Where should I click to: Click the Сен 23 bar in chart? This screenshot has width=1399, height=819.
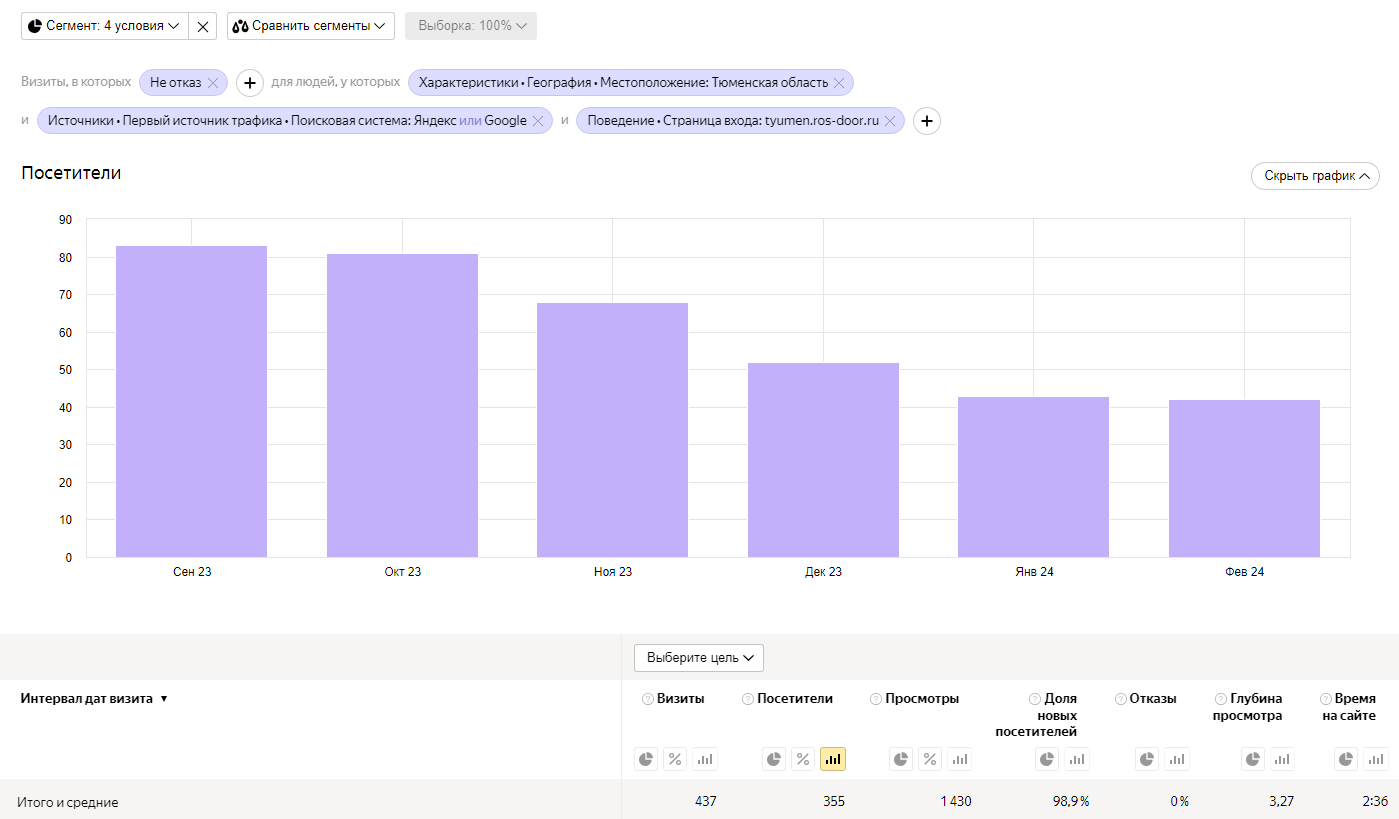coord(191,400)
